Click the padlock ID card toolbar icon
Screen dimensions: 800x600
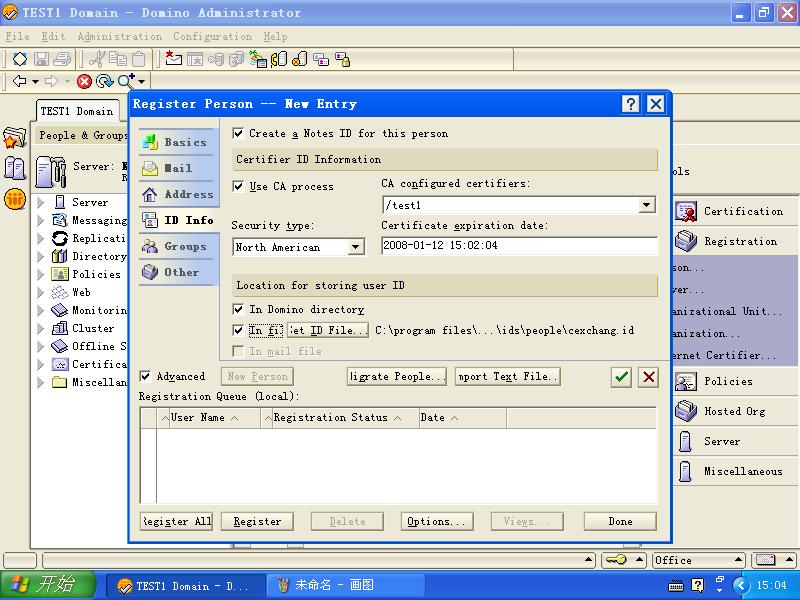(342, 60)
